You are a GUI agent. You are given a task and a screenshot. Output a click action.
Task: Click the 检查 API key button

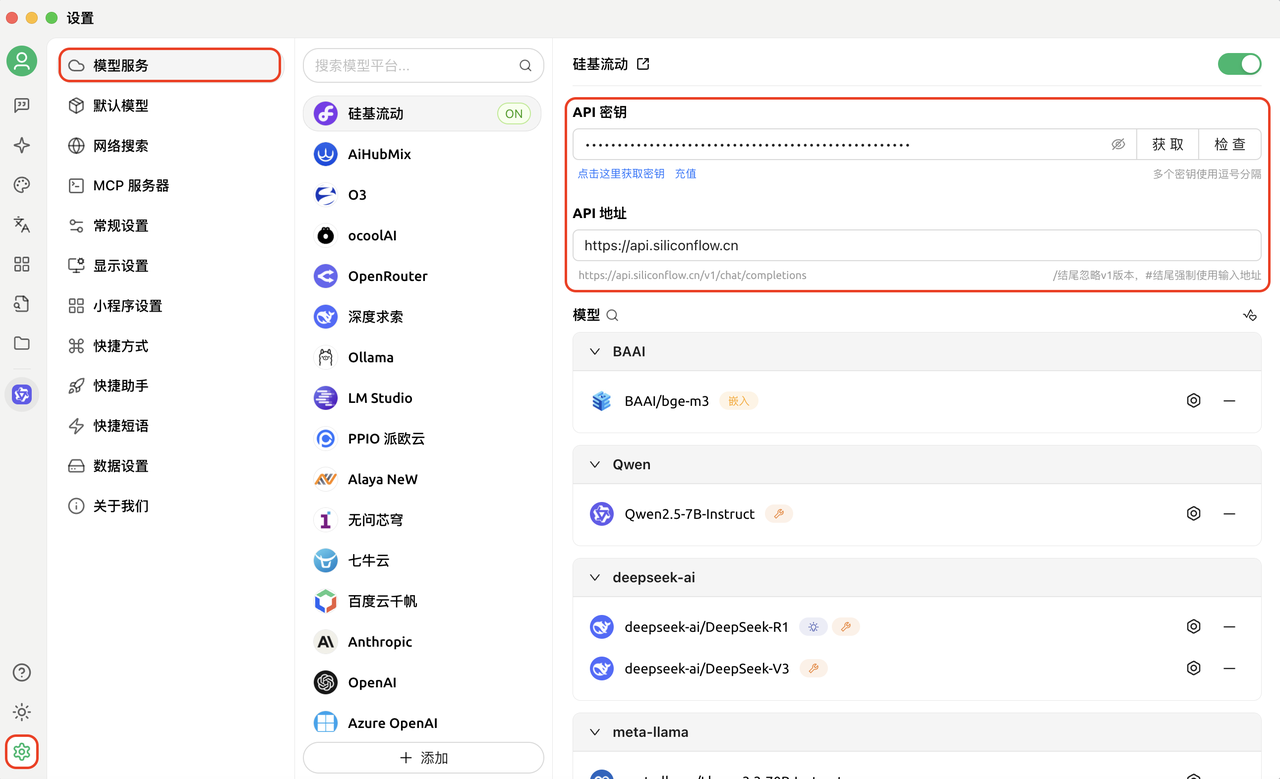tap(1230, 145)
